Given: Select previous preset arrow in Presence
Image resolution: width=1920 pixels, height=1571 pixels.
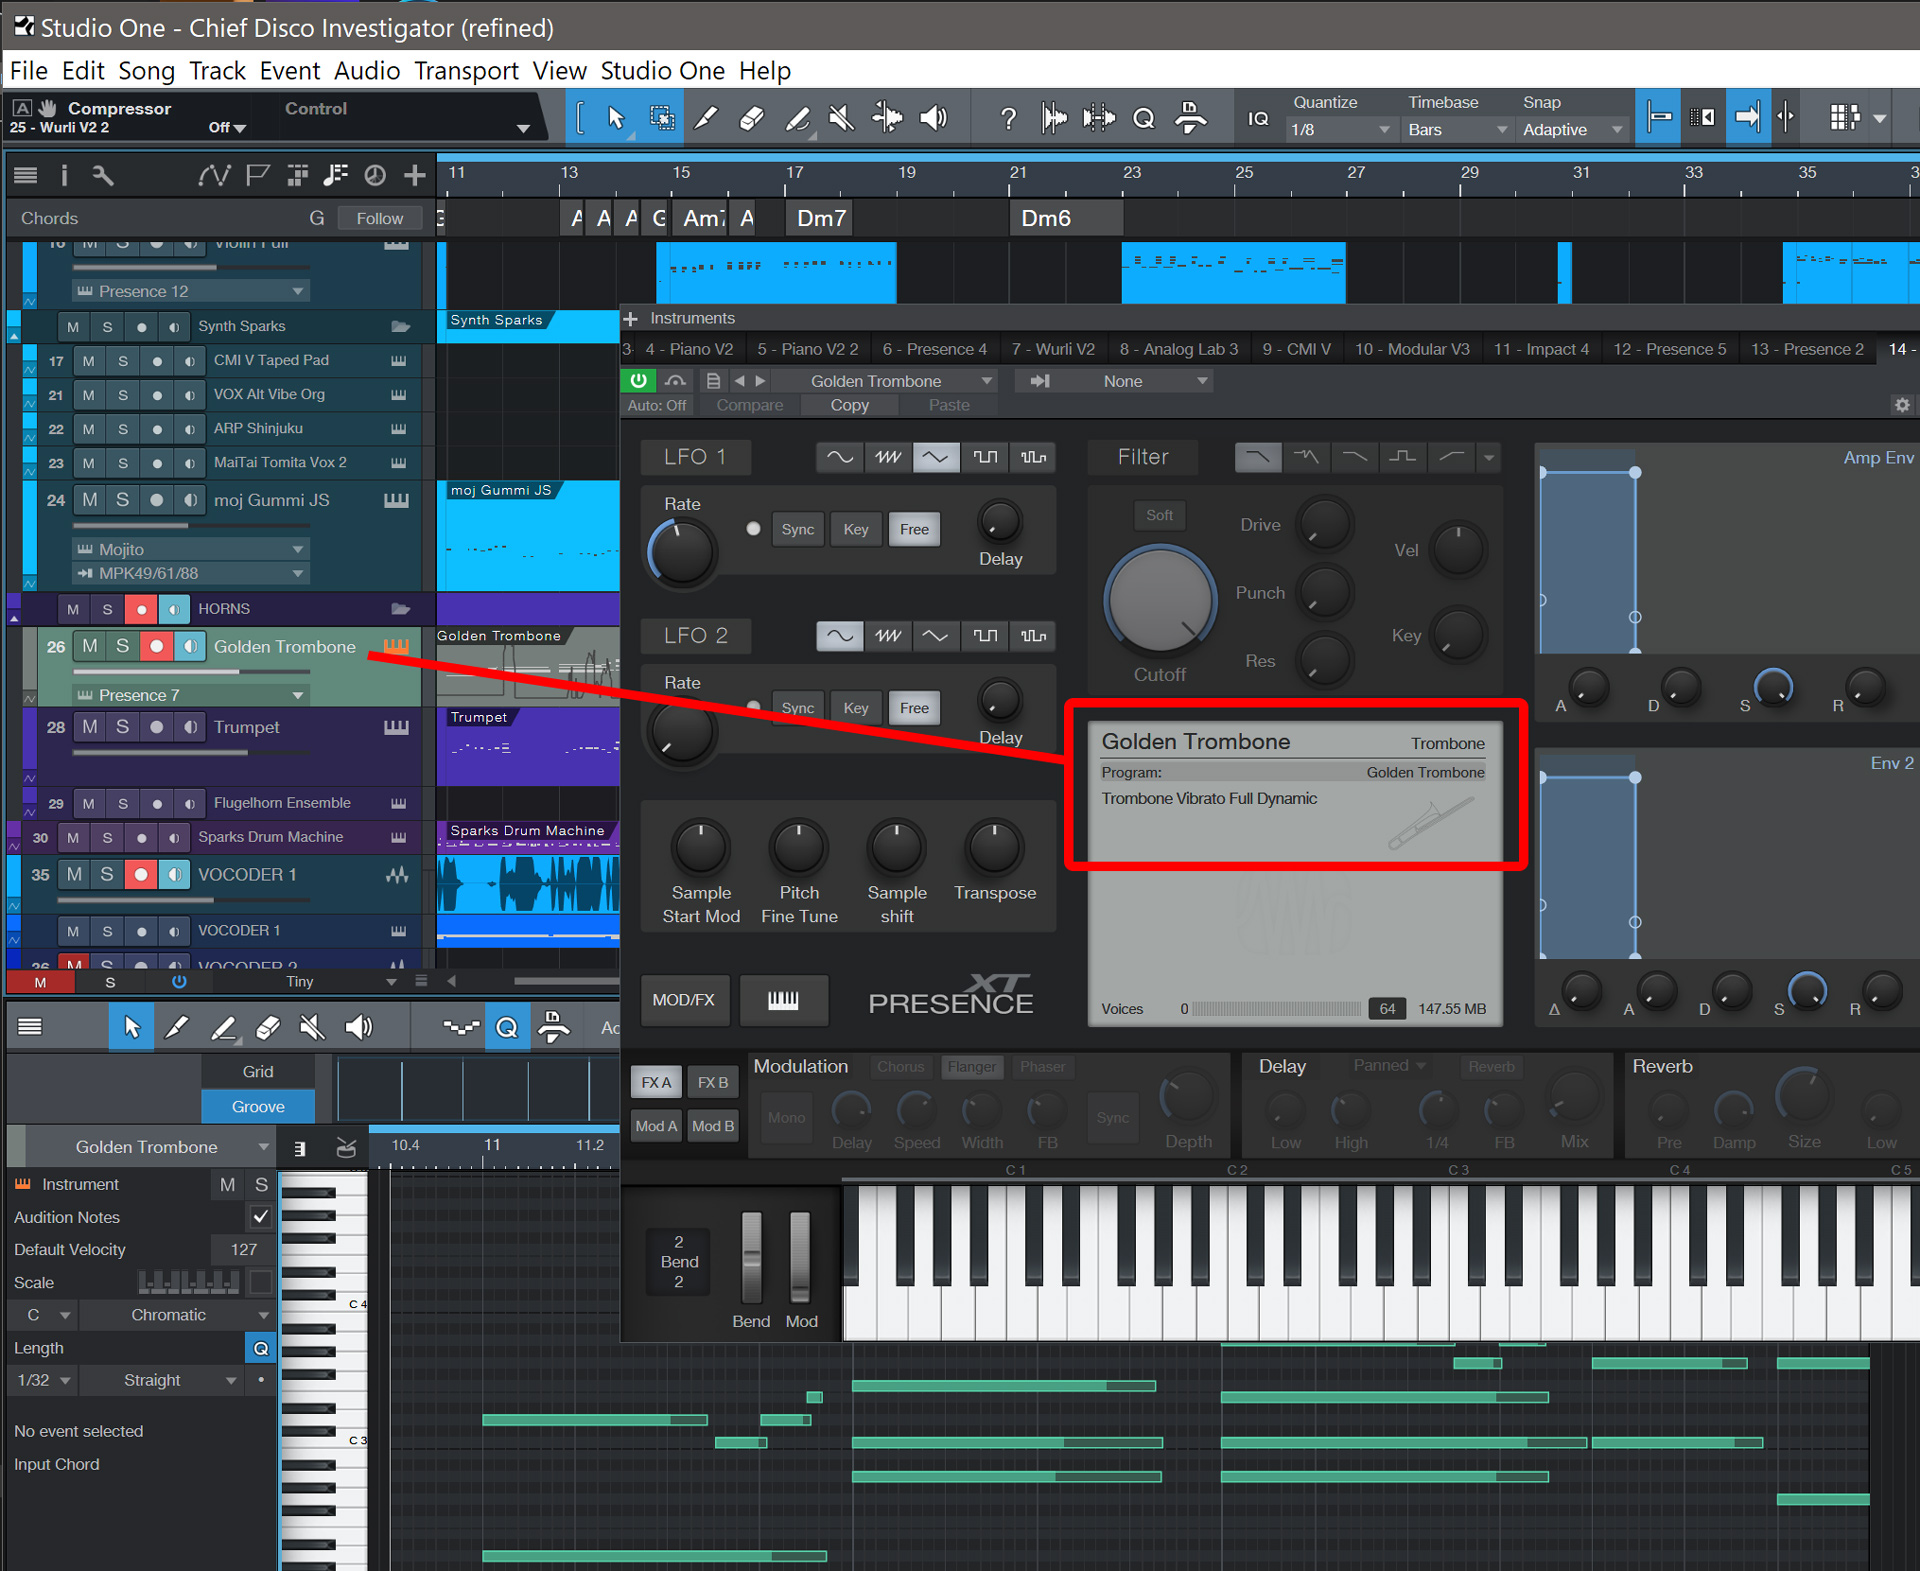Looking at the screenshot, I should (x=739, y=381).
